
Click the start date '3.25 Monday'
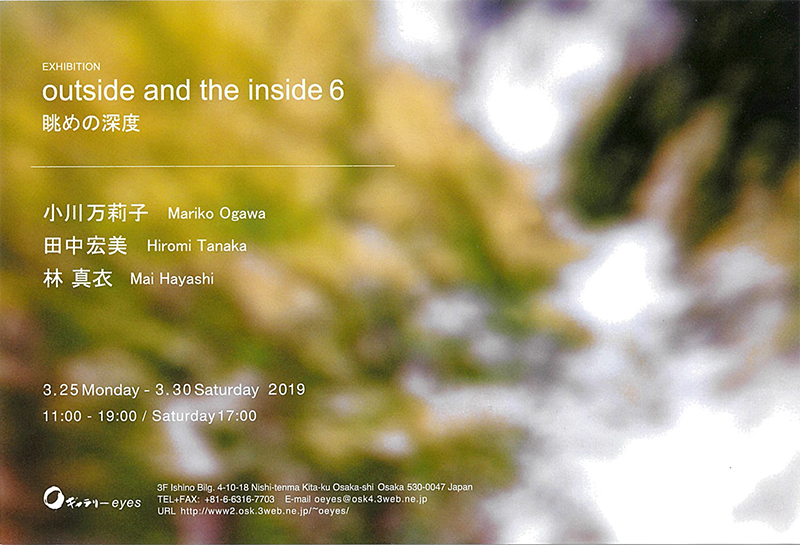tap(89, 389)
